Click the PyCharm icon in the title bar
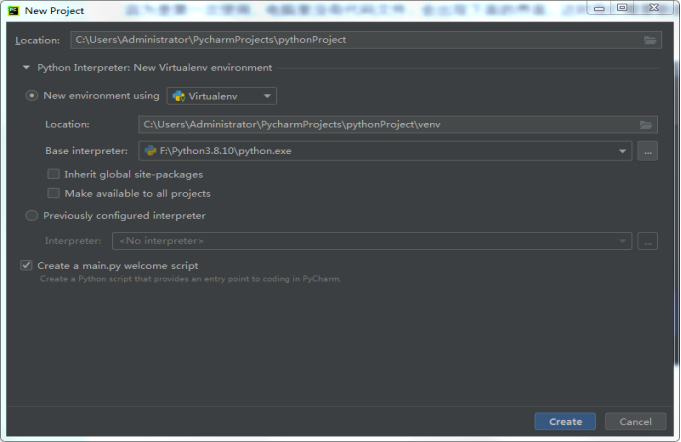681x442 pixels. coord(14,10)
